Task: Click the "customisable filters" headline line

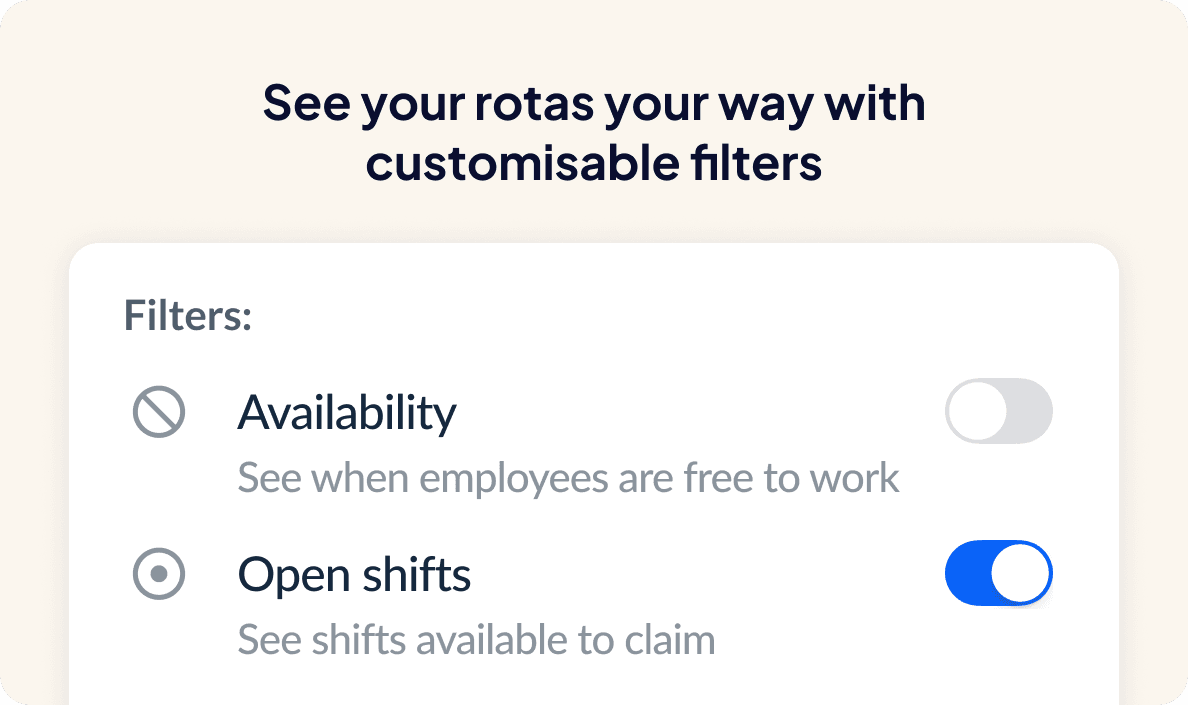Action: click(x=594, y=163)
